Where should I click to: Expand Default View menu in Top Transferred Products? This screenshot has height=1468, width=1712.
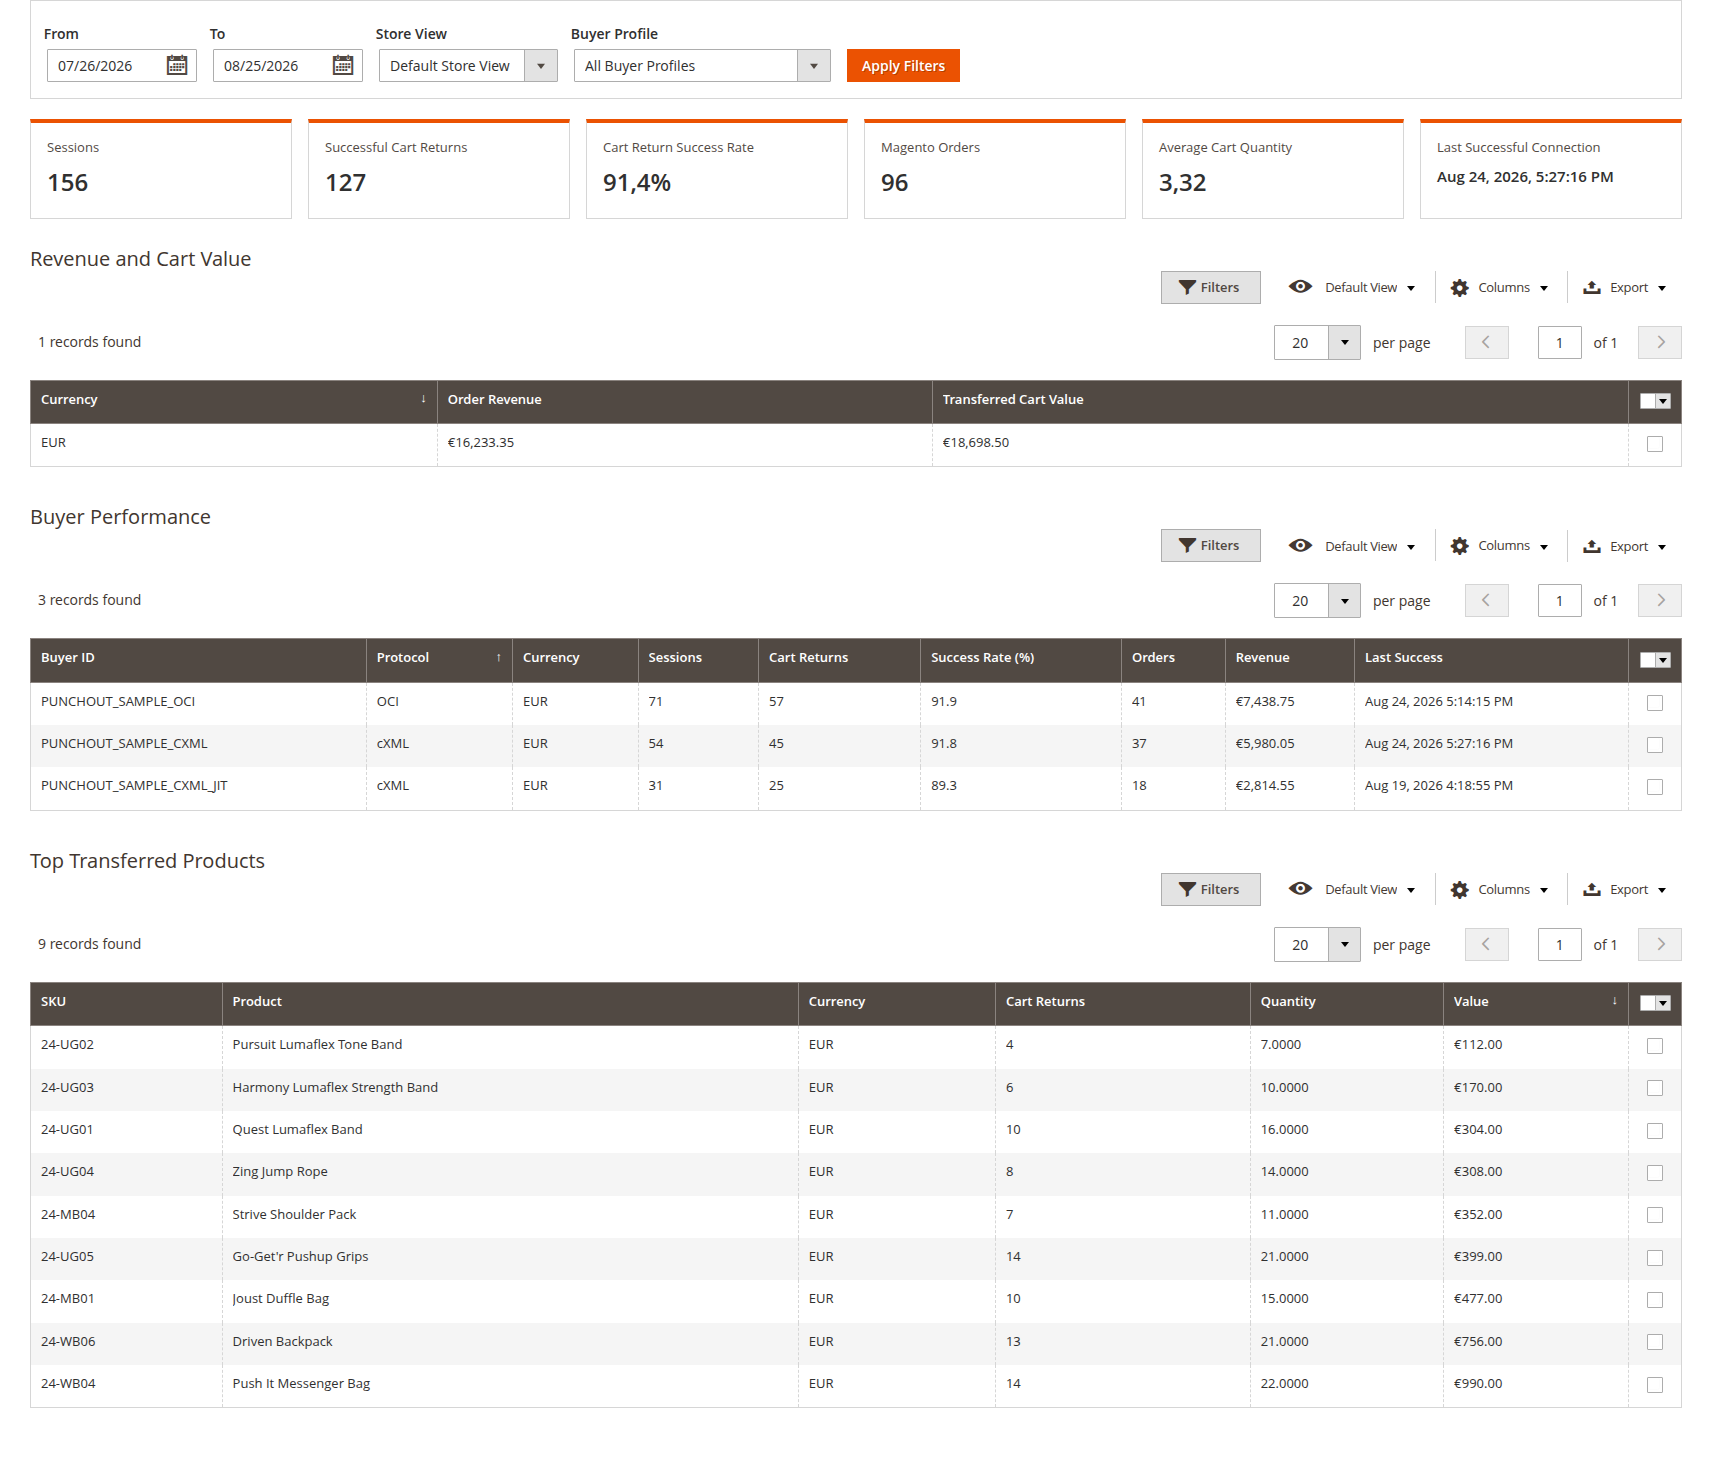click(1352, 890)
